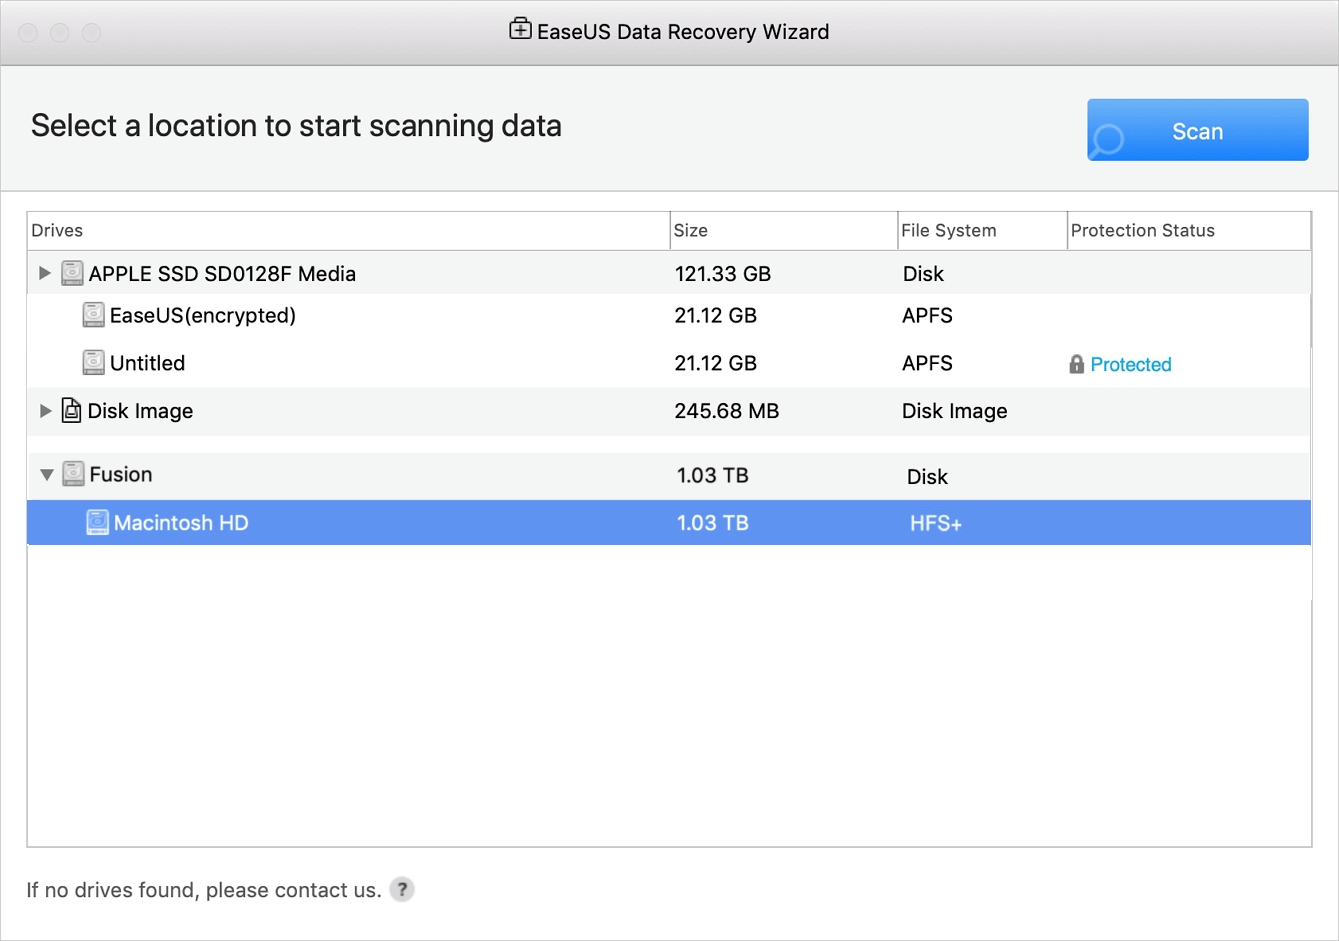Click the Untitled volume icon
This screenshot has width=1339, height=941.
(x=93, y=362)
